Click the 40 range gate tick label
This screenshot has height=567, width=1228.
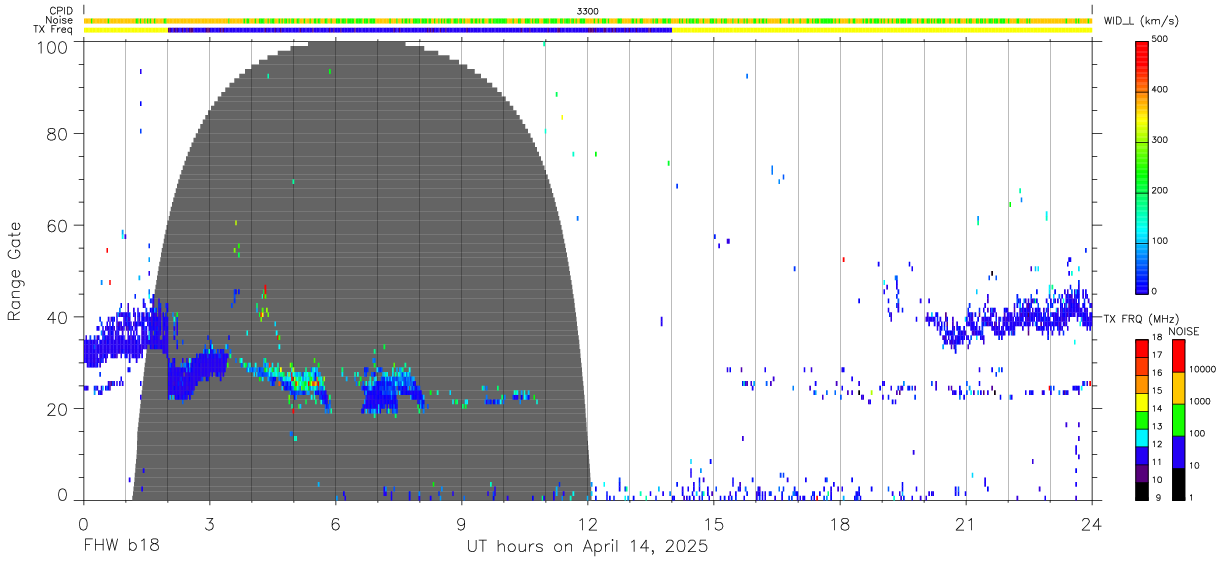point(59,318)
